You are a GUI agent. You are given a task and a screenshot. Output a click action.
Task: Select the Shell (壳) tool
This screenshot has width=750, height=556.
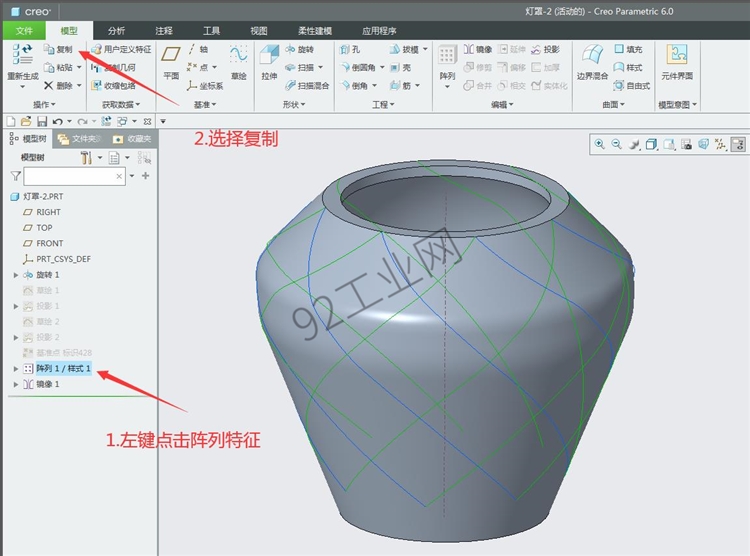tap(400, 67)
